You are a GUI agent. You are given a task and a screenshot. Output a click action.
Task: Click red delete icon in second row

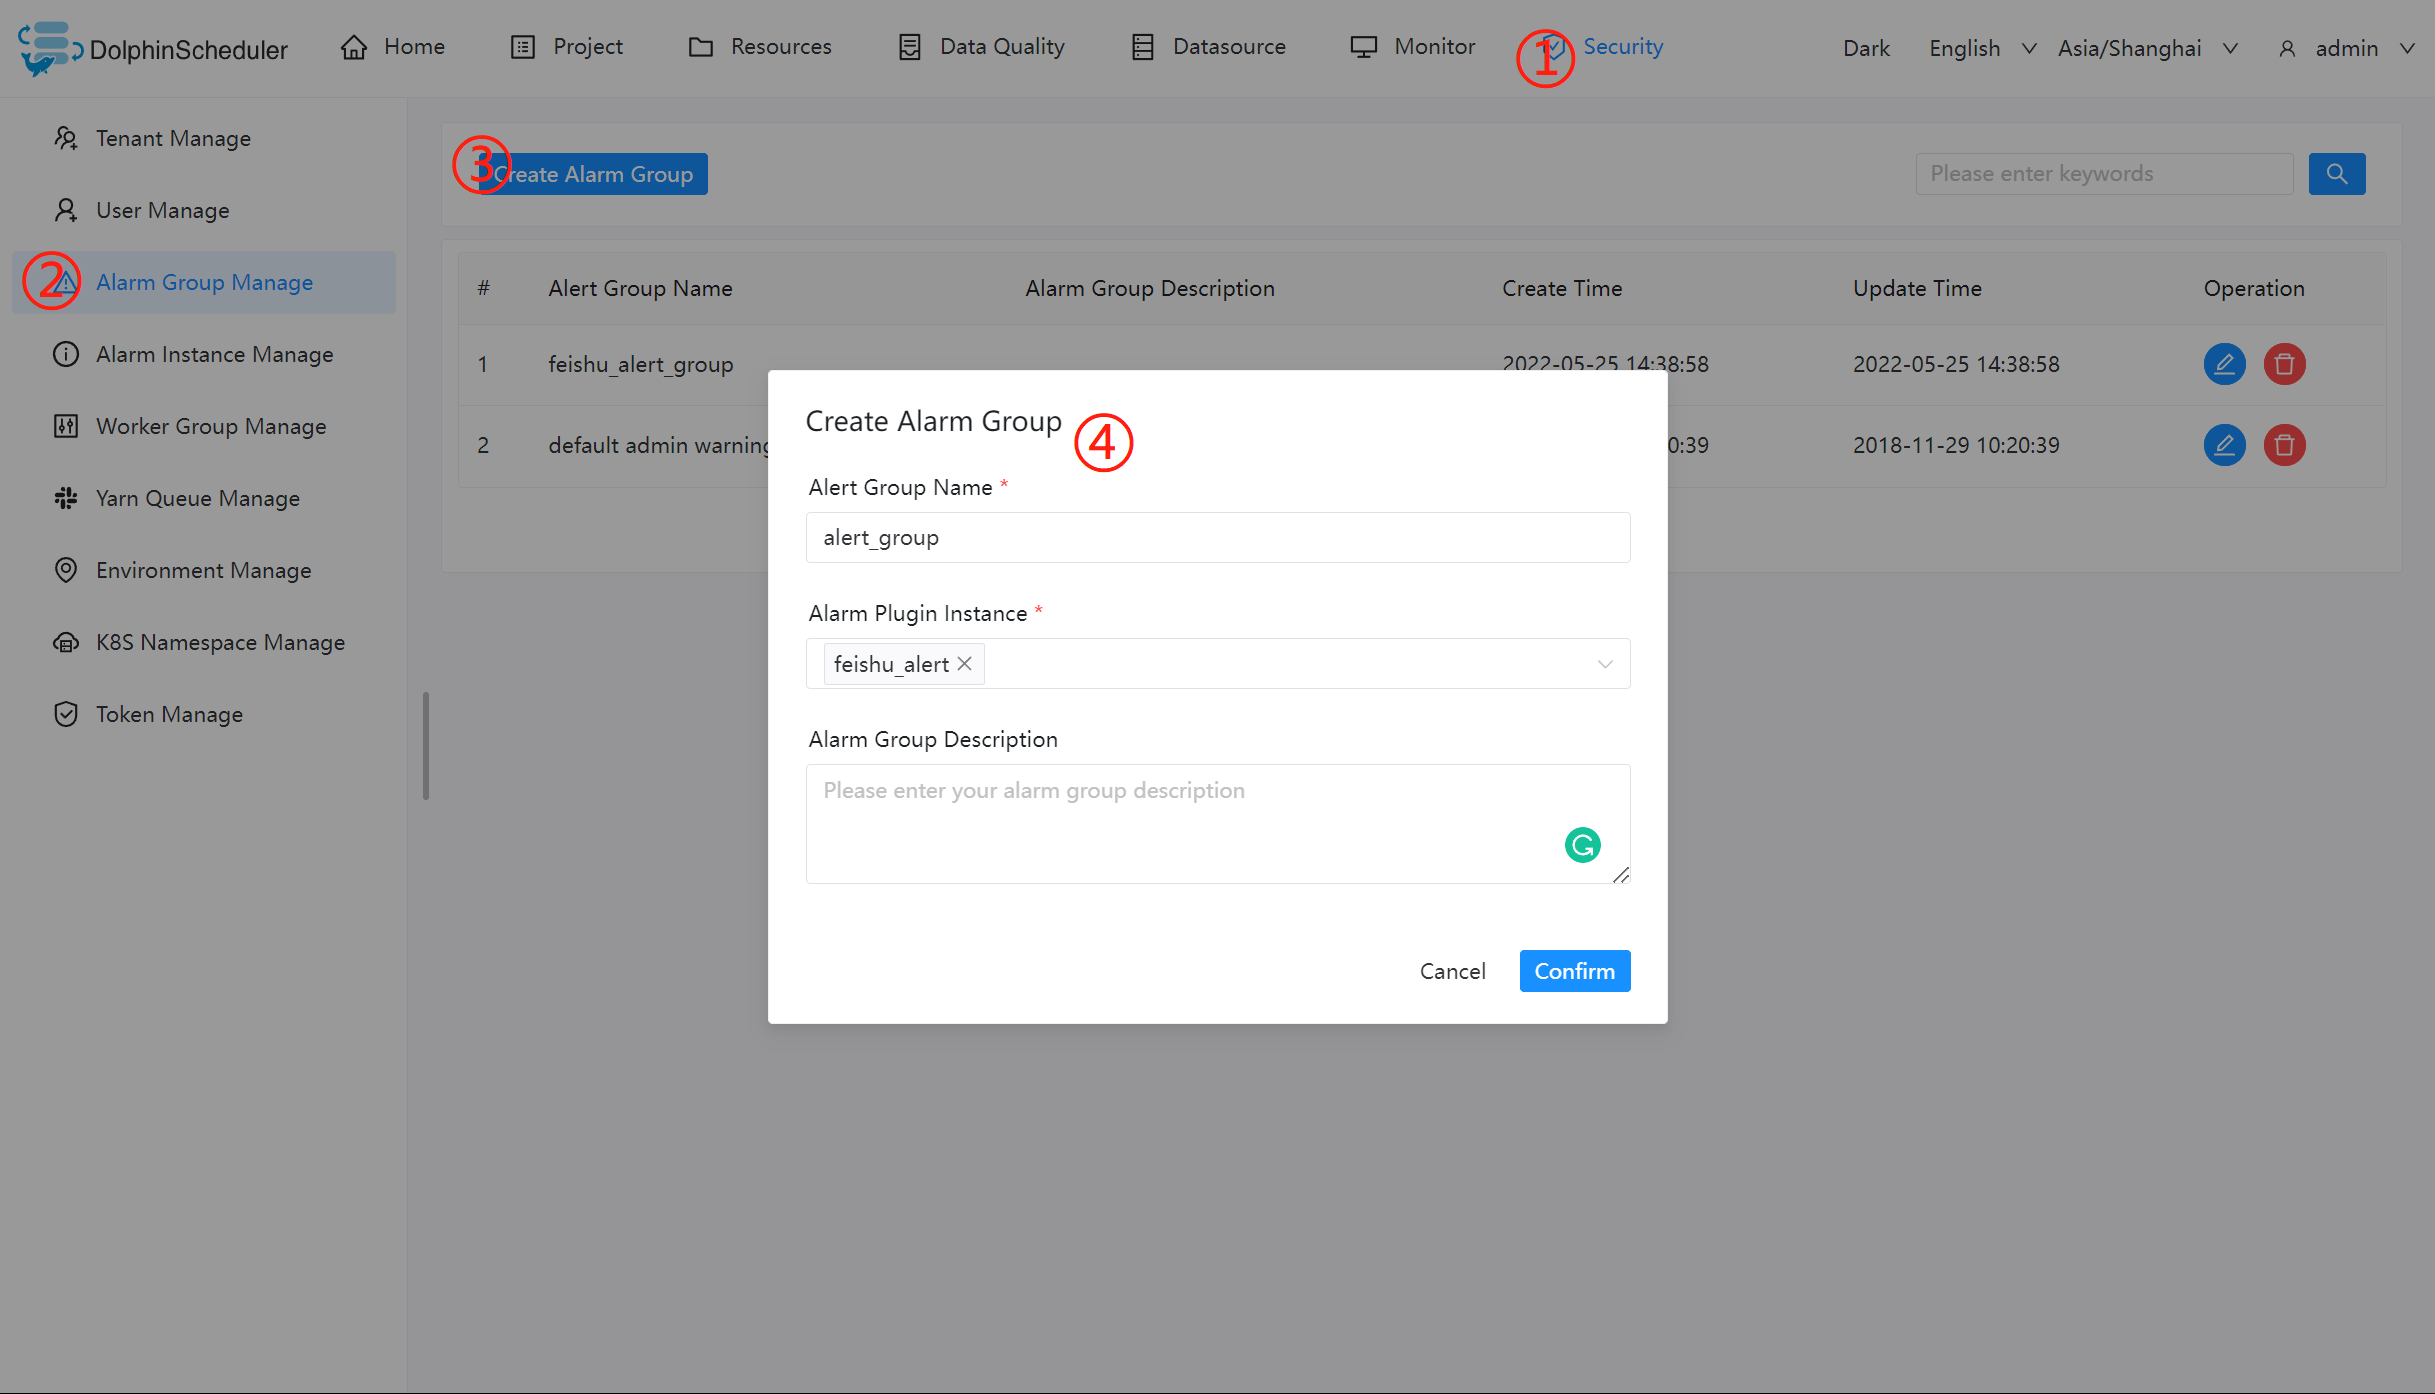[2284, 445]
